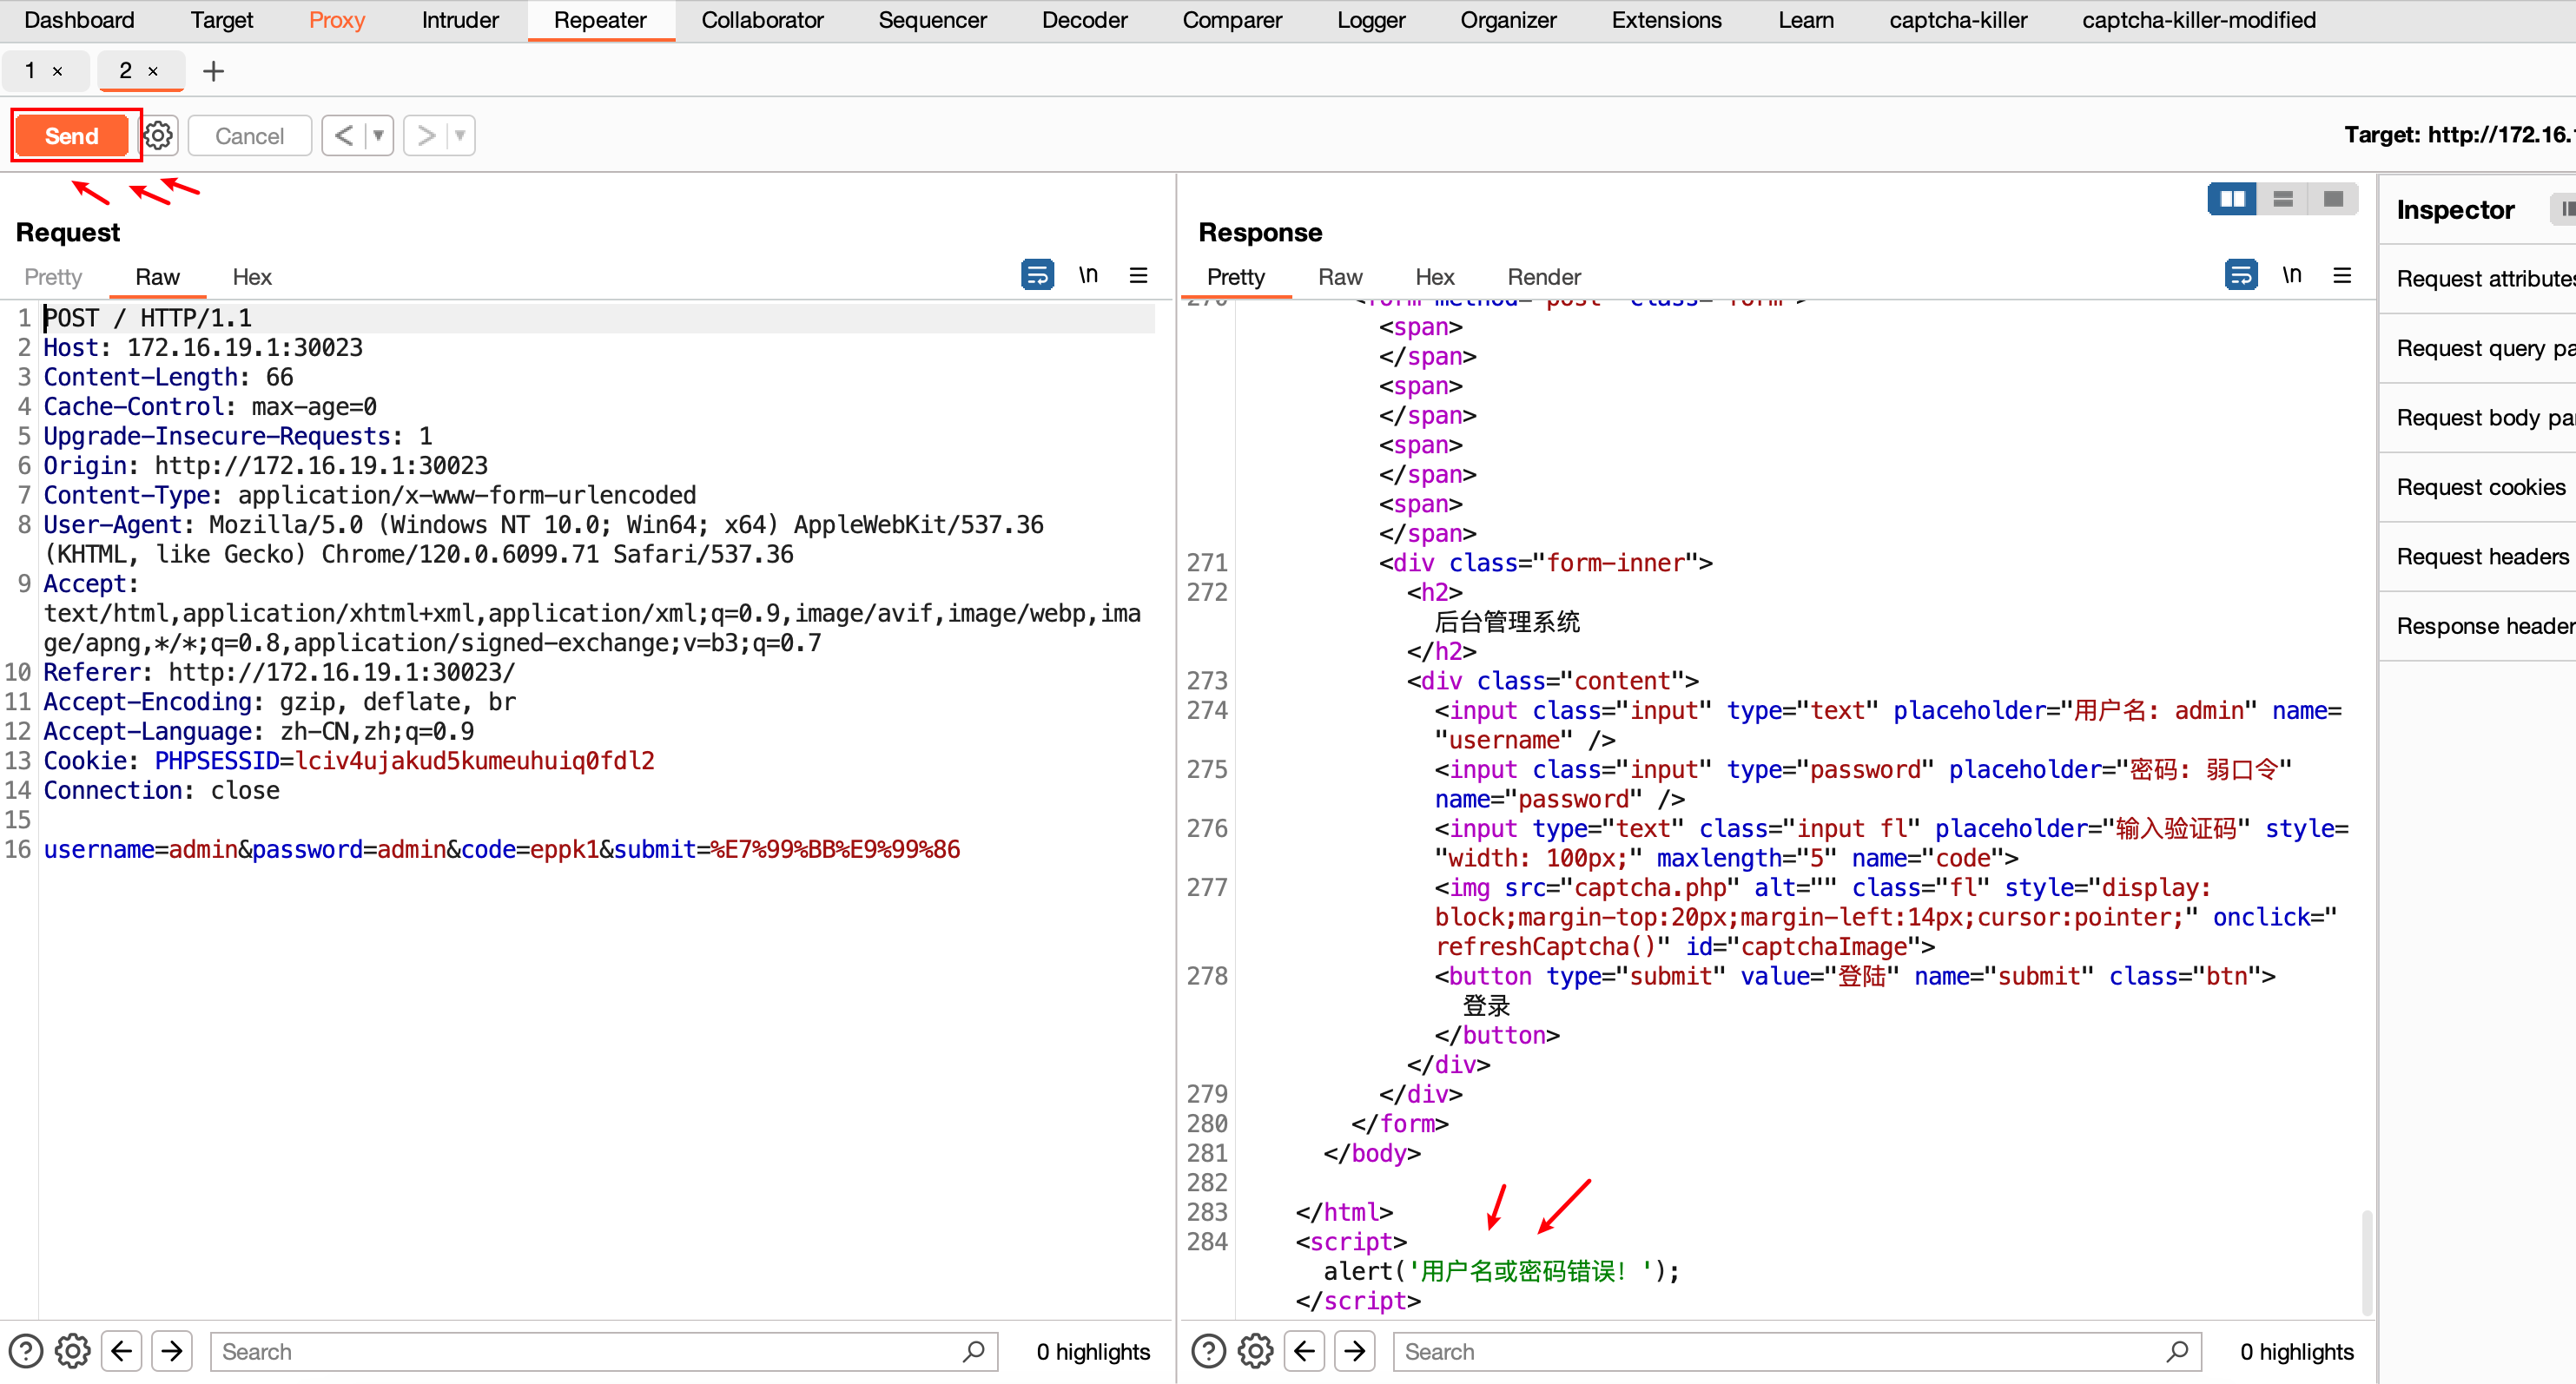Open the Intruder tab

click(x=460, y=20)
